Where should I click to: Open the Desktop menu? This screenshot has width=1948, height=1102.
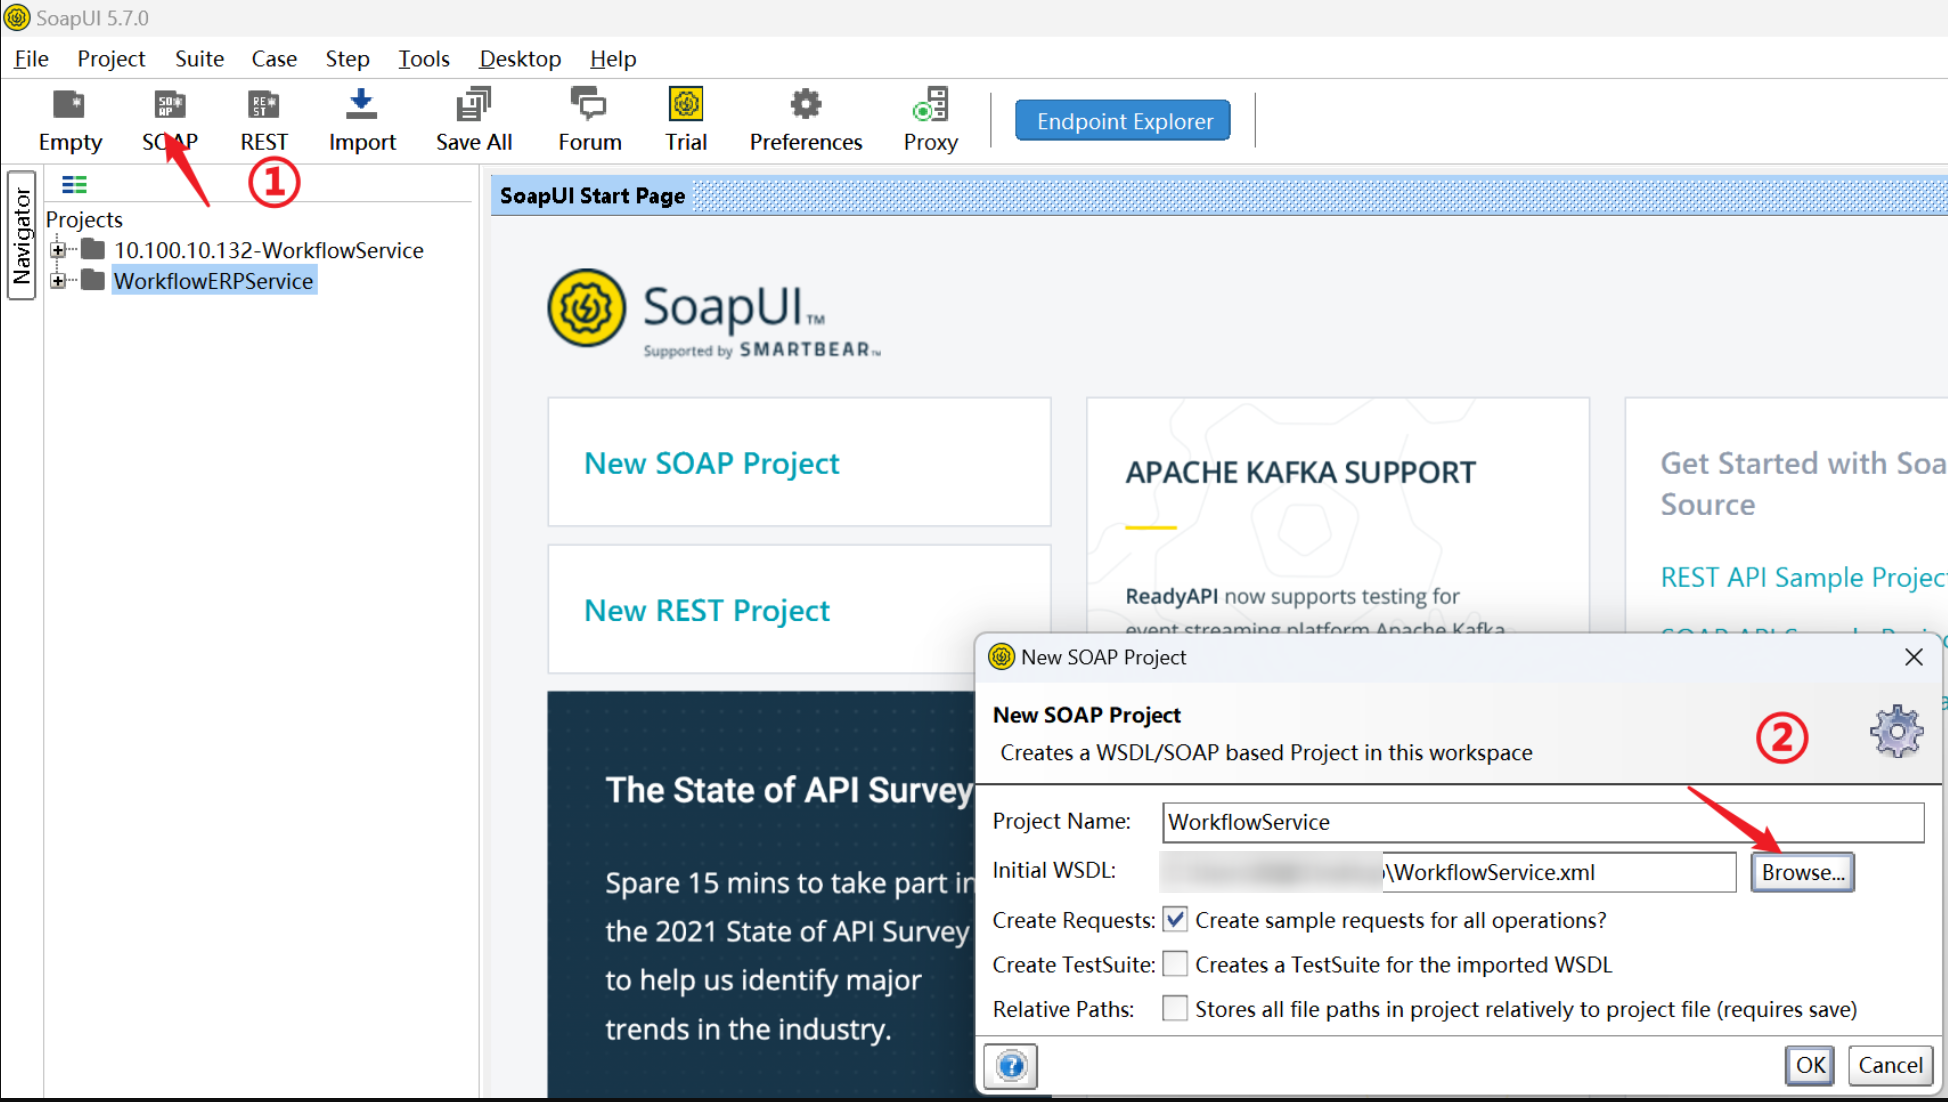(519, 59)
